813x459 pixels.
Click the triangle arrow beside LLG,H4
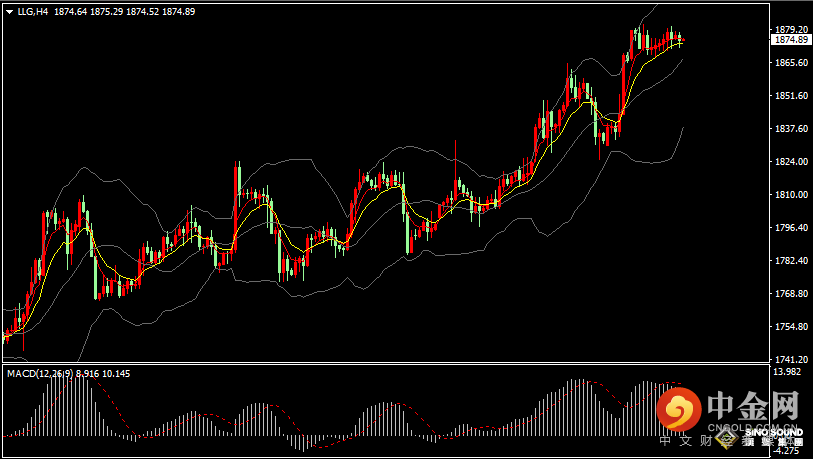click(x=9, y=12)
